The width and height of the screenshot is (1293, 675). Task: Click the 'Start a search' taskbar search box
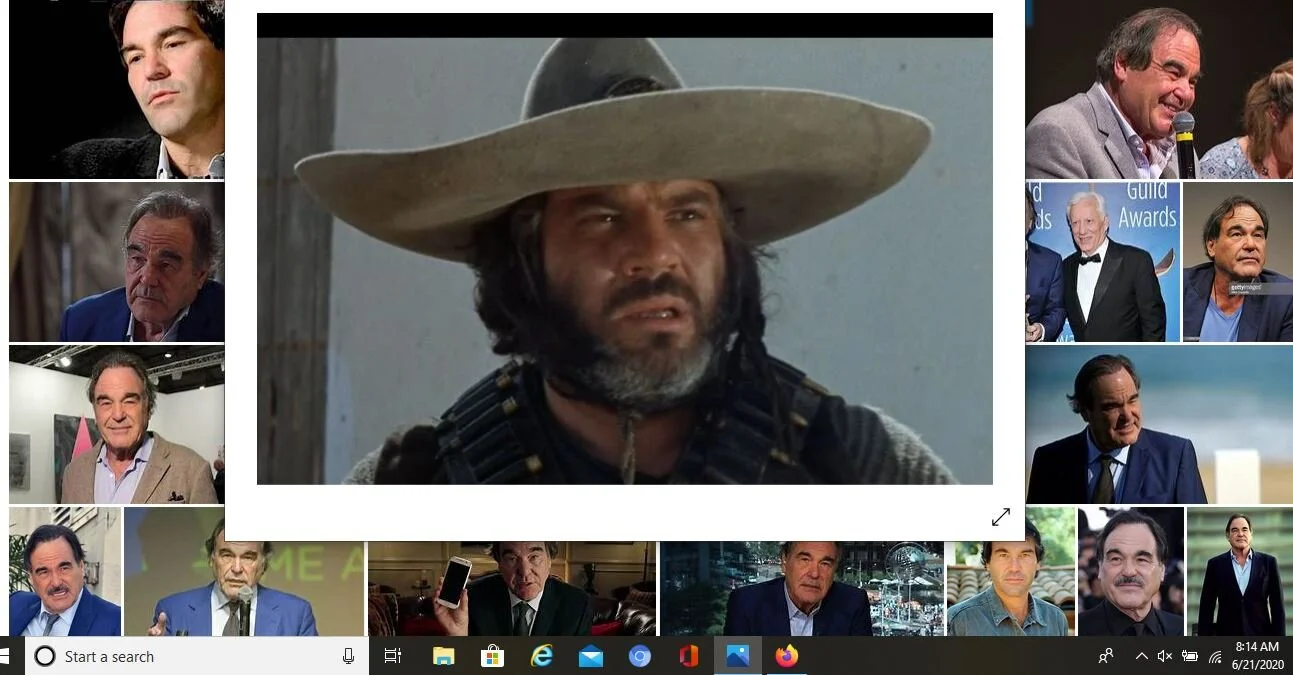tap(197, 656)
